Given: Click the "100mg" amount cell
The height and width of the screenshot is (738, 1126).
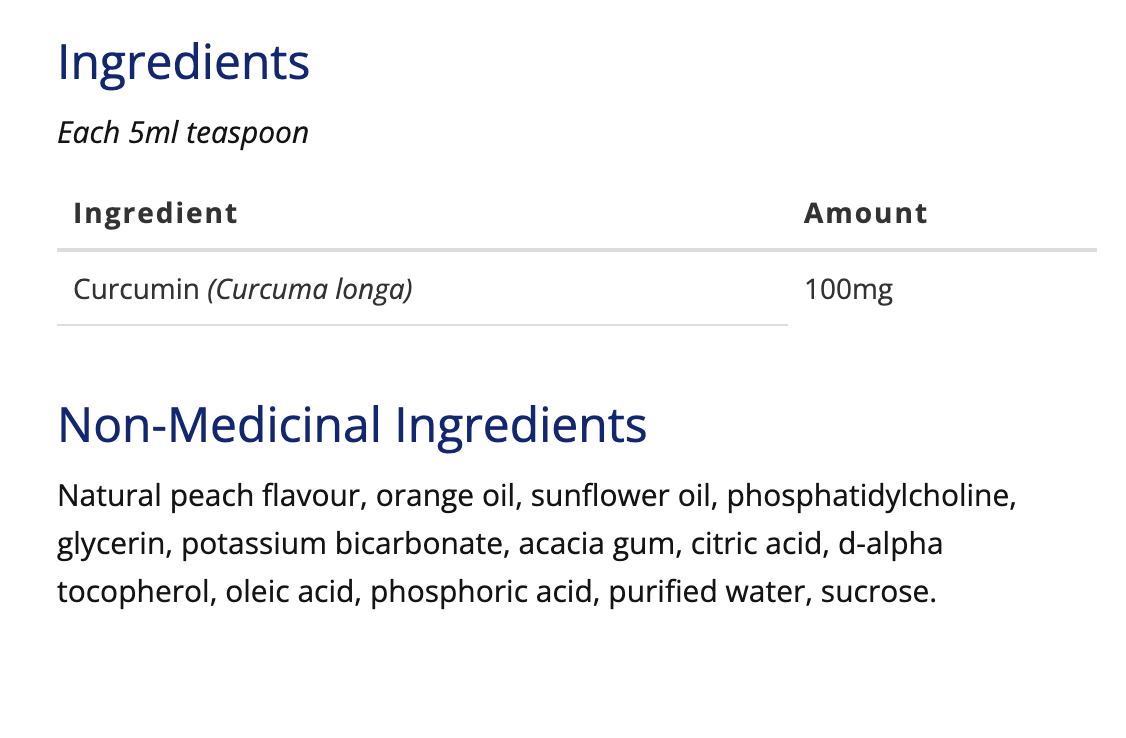Looking at the screenshot, I should (x=848, y=290).
